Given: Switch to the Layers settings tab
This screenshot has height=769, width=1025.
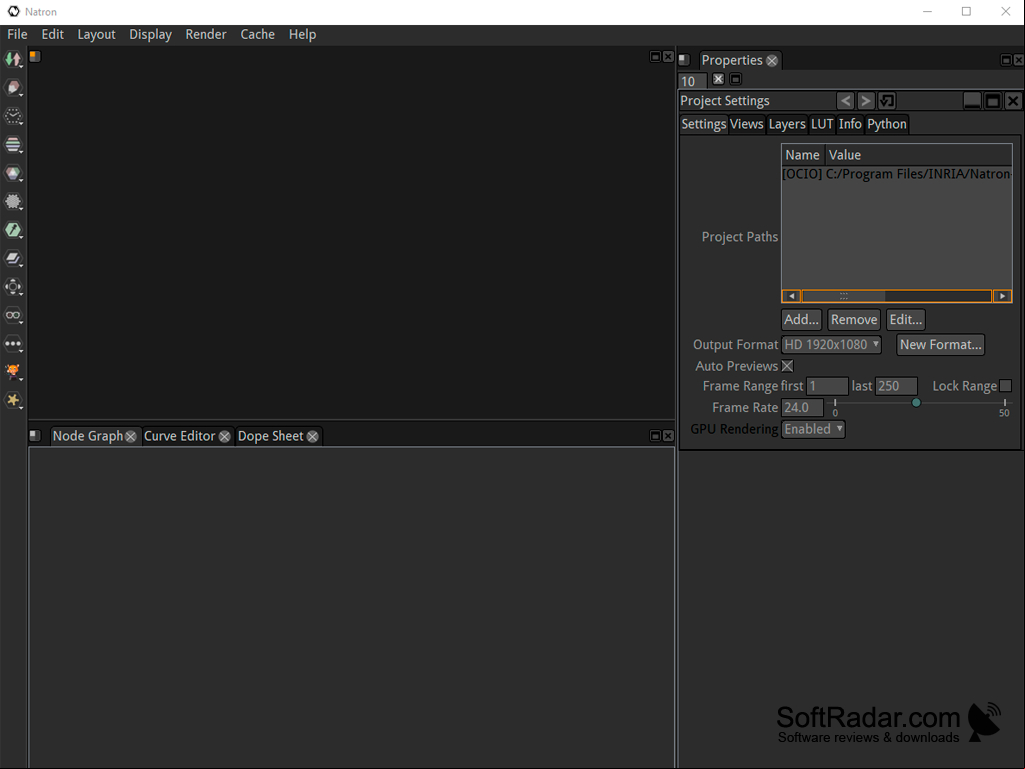Looking at the screenshot, I should [x=787, y=124].
